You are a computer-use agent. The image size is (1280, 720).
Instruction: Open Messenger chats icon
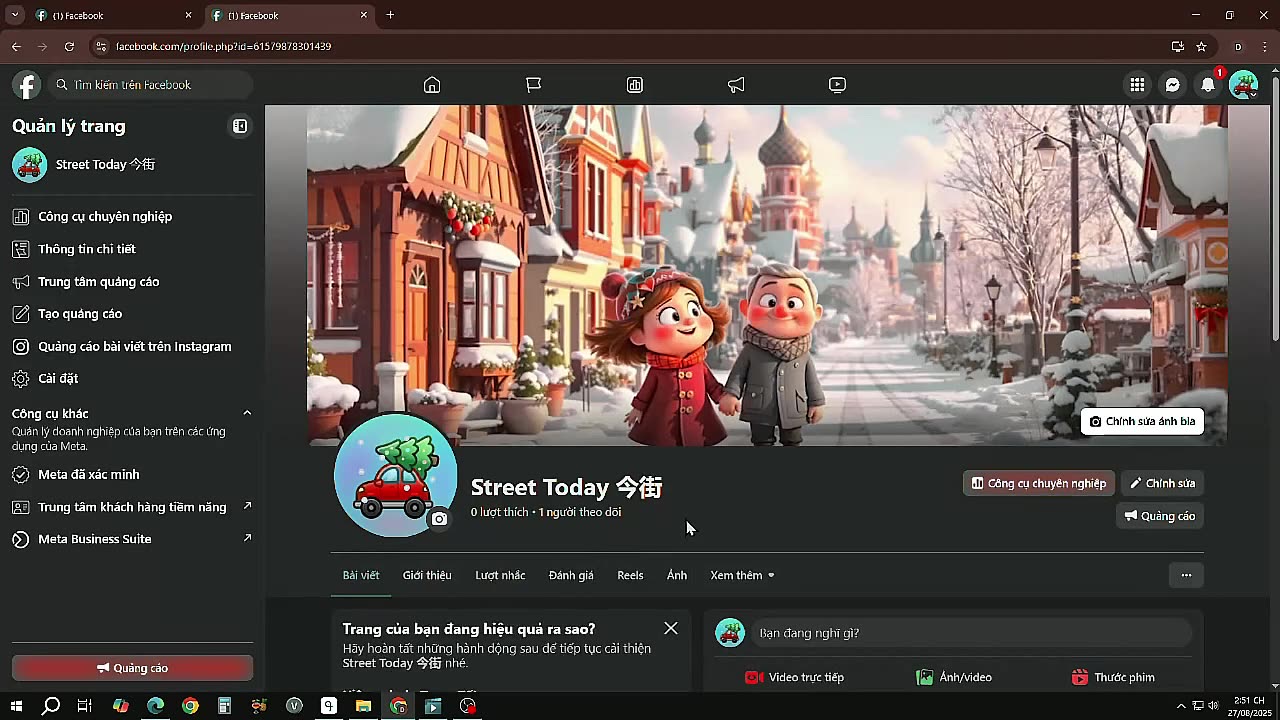click(x=1173, y=85)
